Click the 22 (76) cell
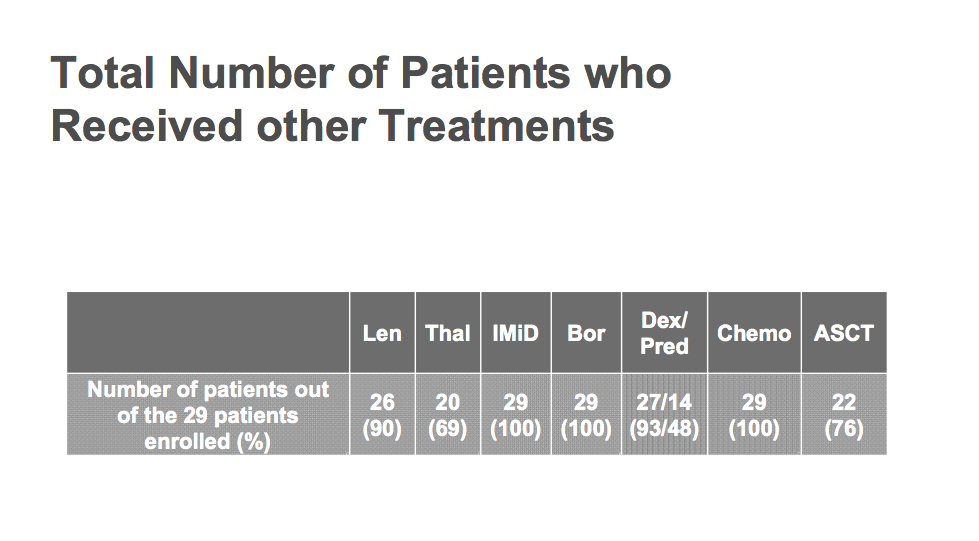The width and height of the screenshot is (979, 541). (x=844, y=415)
